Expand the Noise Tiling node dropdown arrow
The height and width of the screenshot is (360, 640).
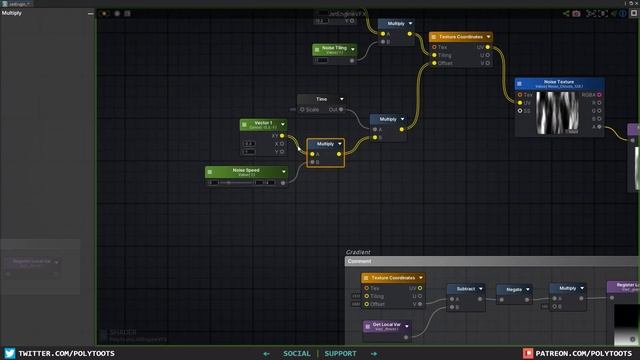tap(353, 50)
